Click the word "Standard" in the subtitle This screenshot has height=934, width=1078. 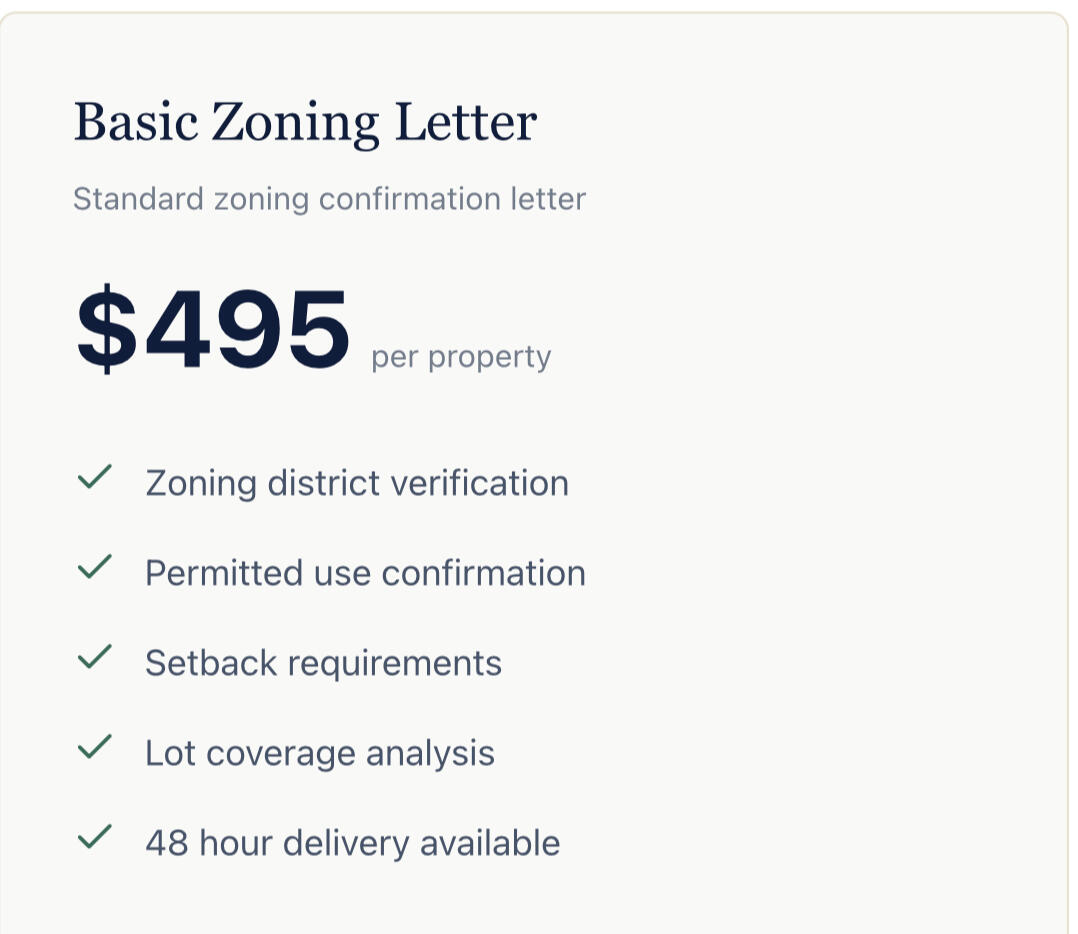[x=138, y=199]
